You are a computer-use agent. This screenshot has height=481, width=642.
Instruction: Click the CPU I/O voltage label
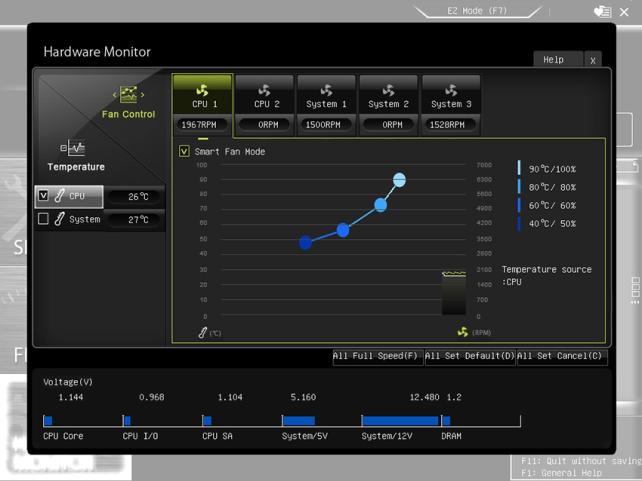(140, 436)
